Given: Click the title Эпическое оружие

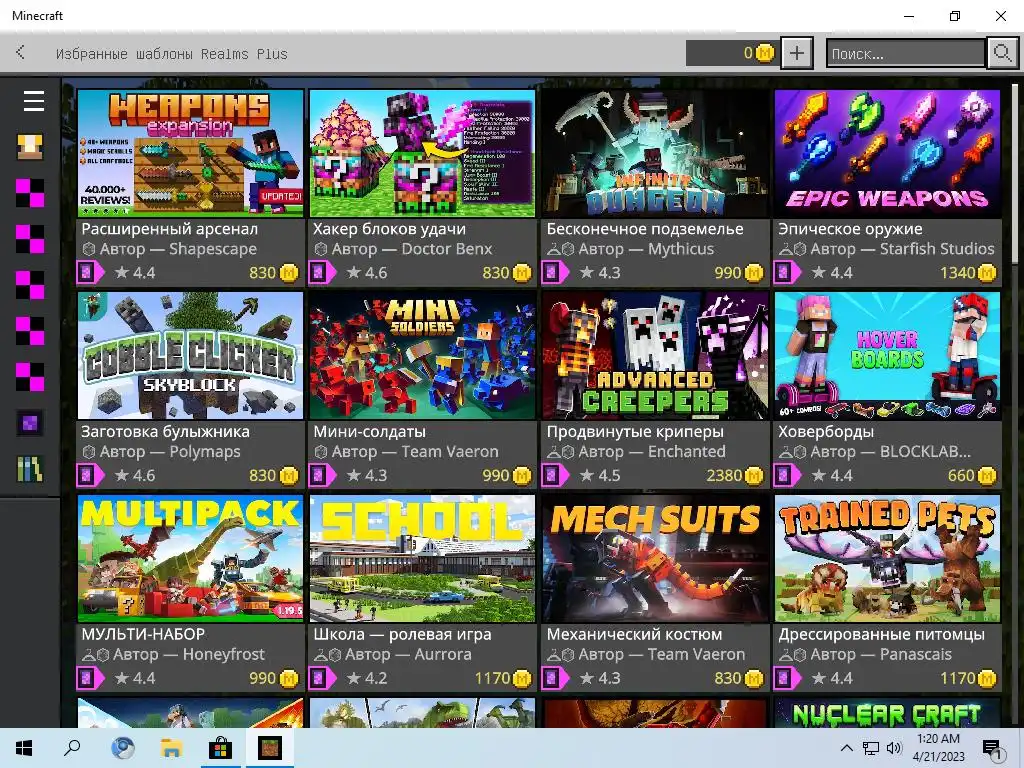Looking at the screenshot, I should click(850, 229).
